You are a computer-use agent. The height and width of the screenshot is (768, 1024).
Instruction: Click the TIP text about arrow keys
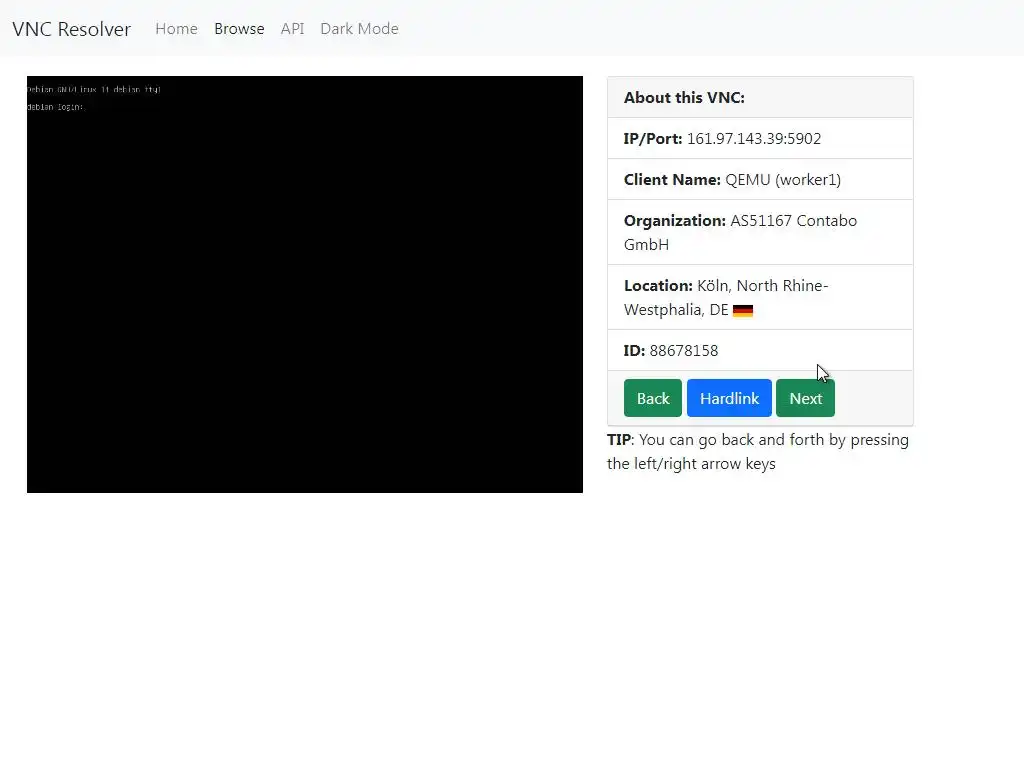click(x=758, y=451)
